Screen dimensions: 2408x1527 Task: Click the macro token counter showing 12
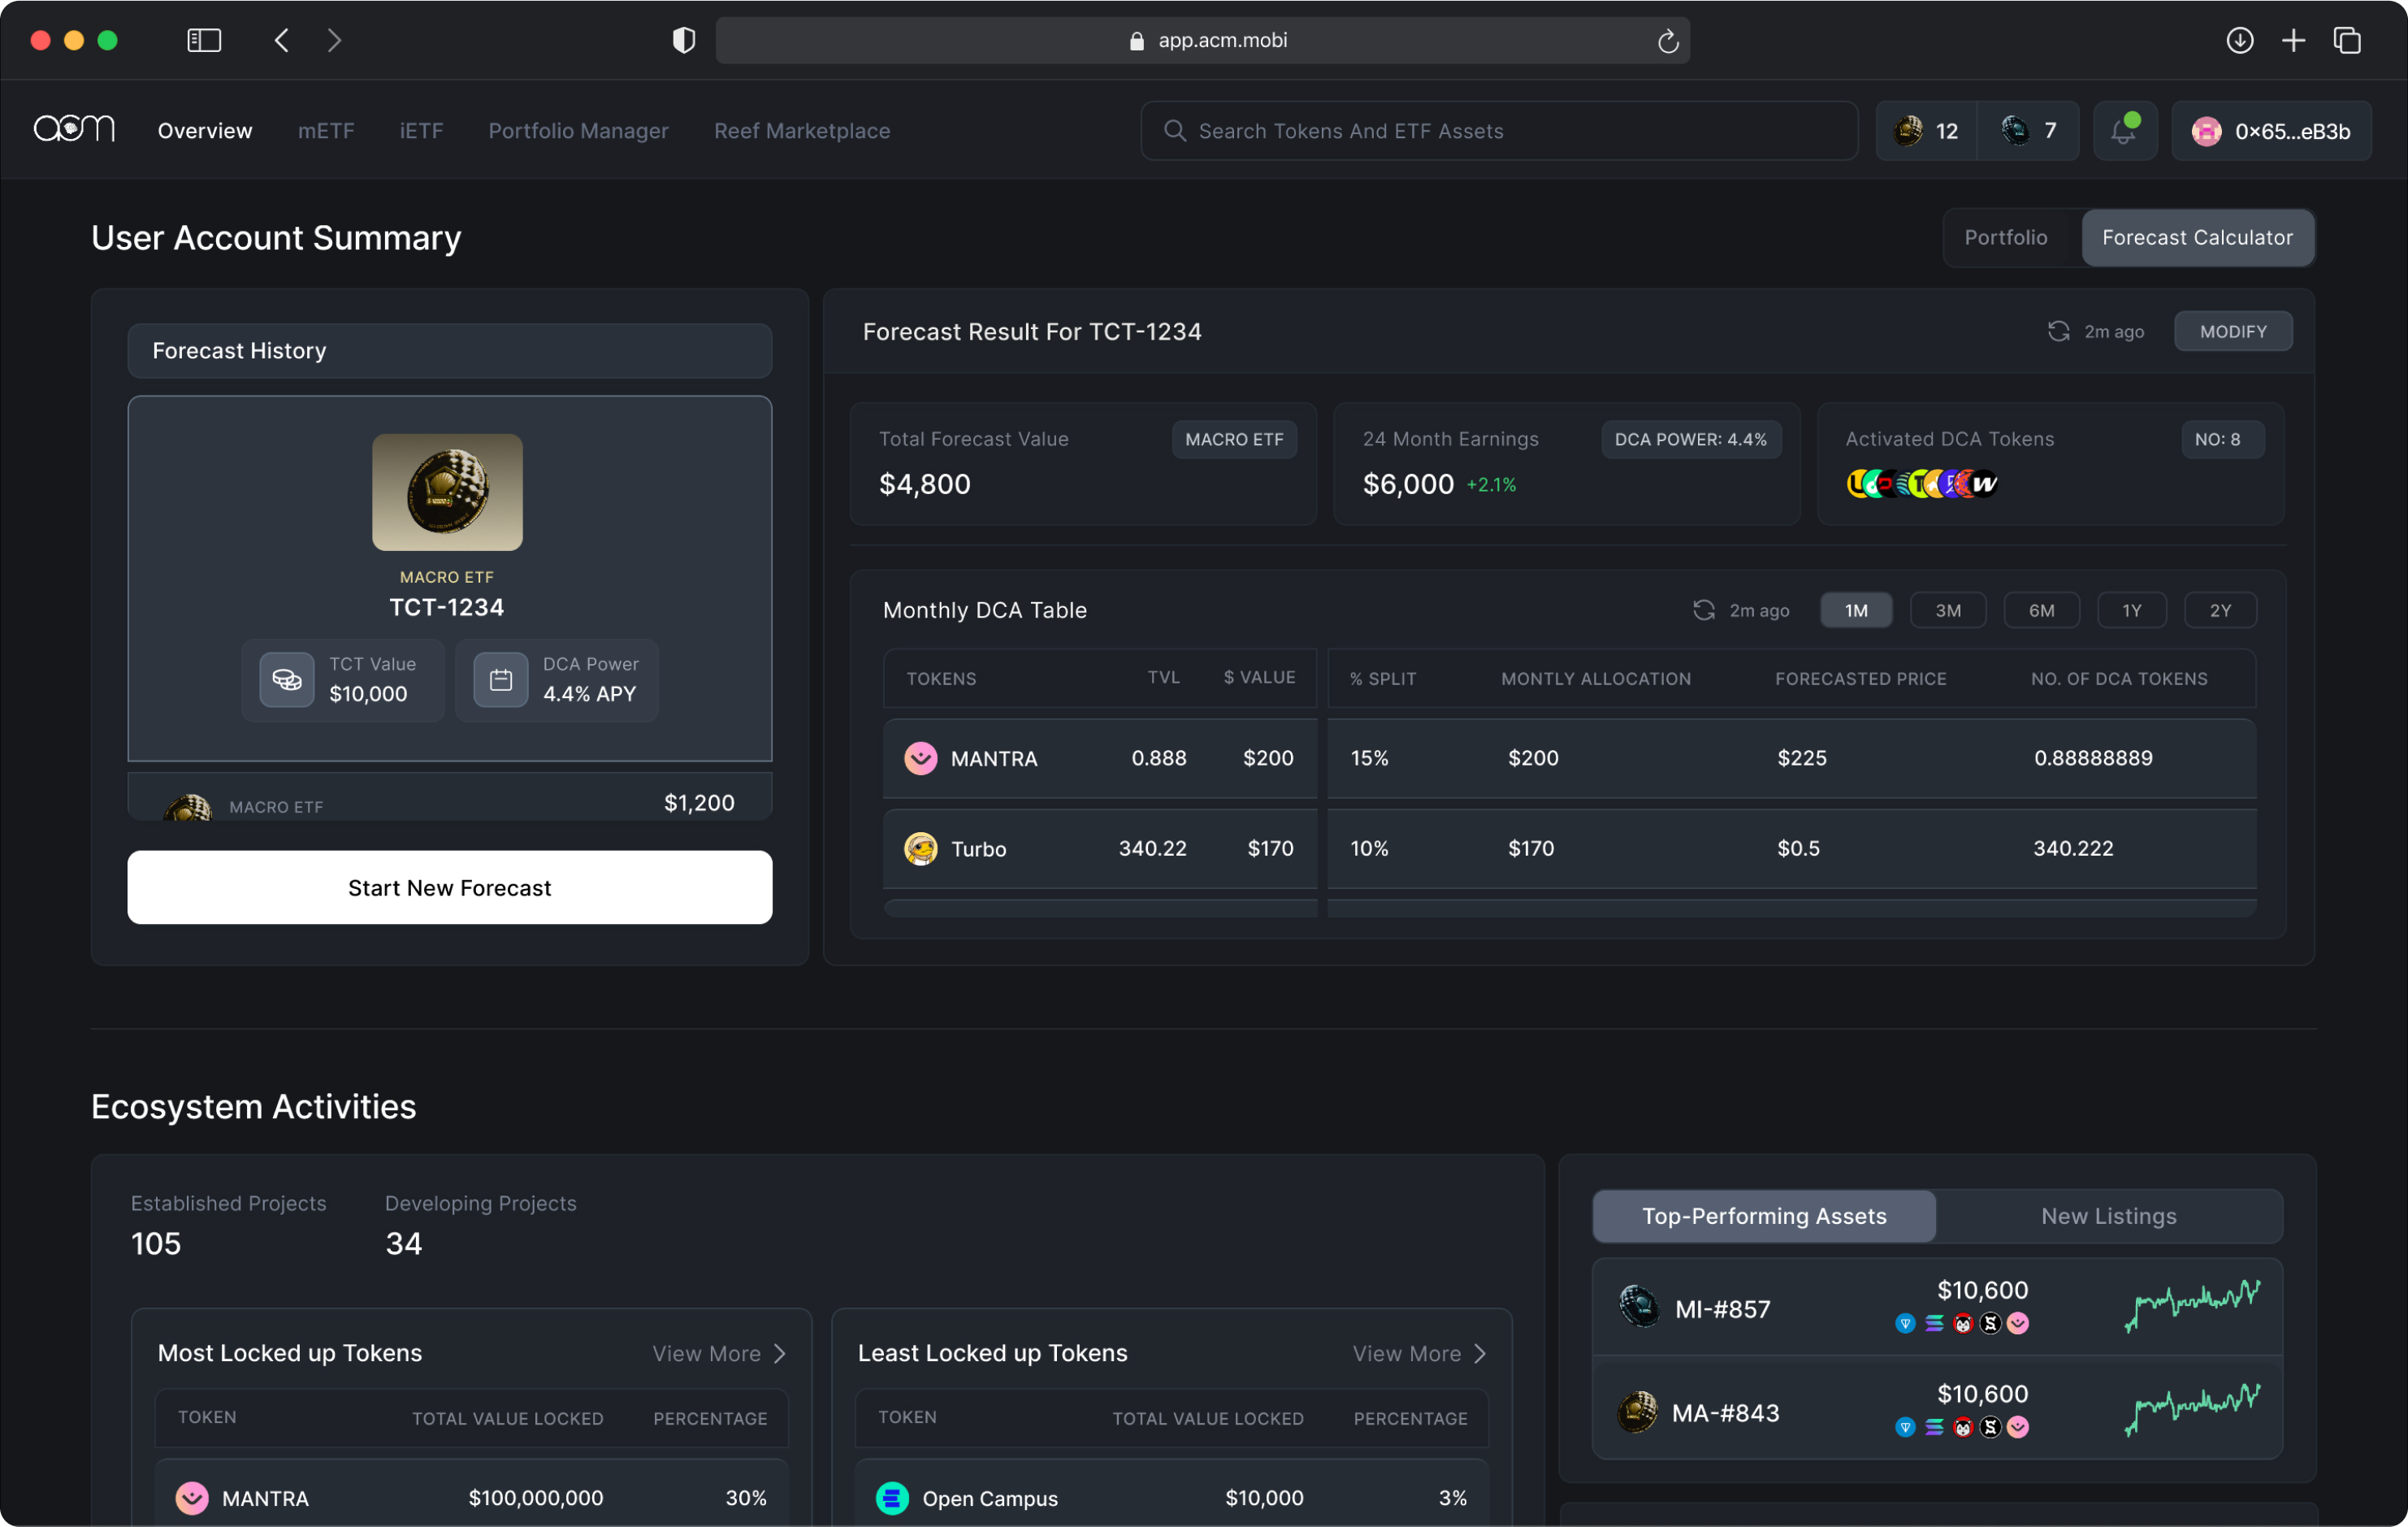[1926, 130]
